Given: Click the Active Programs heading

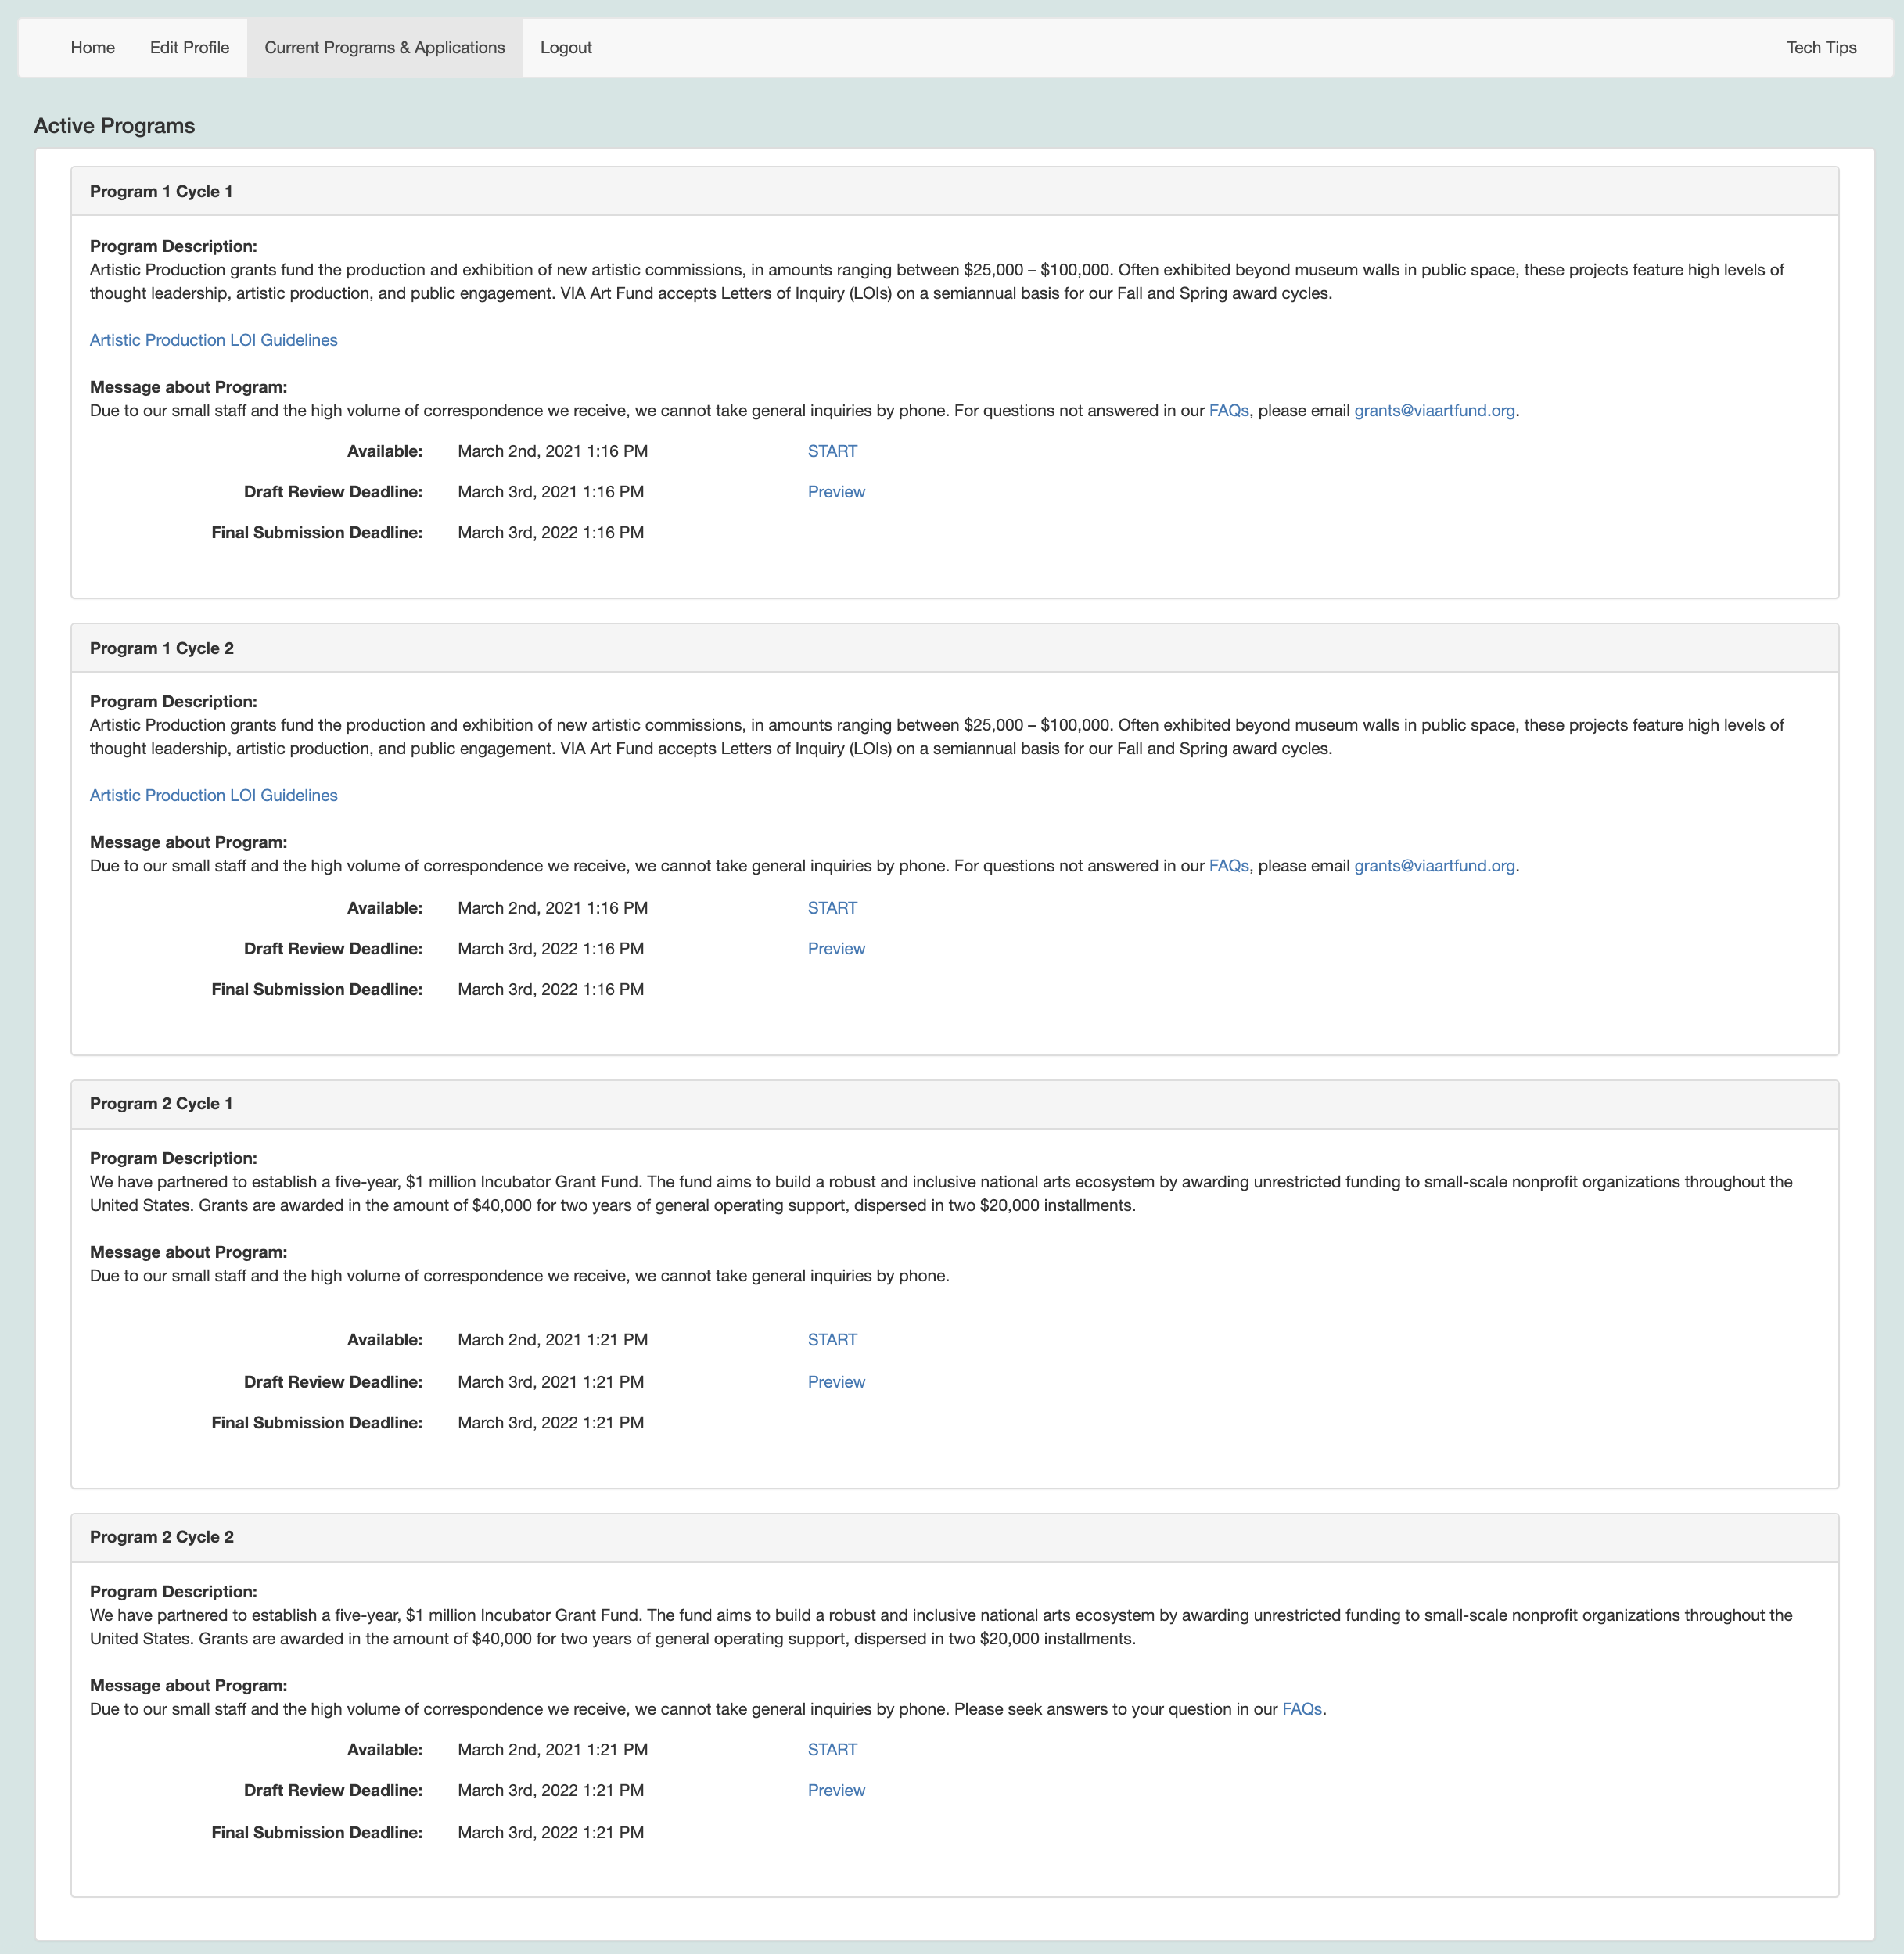Looking at the screenshot, I should 114,126.
